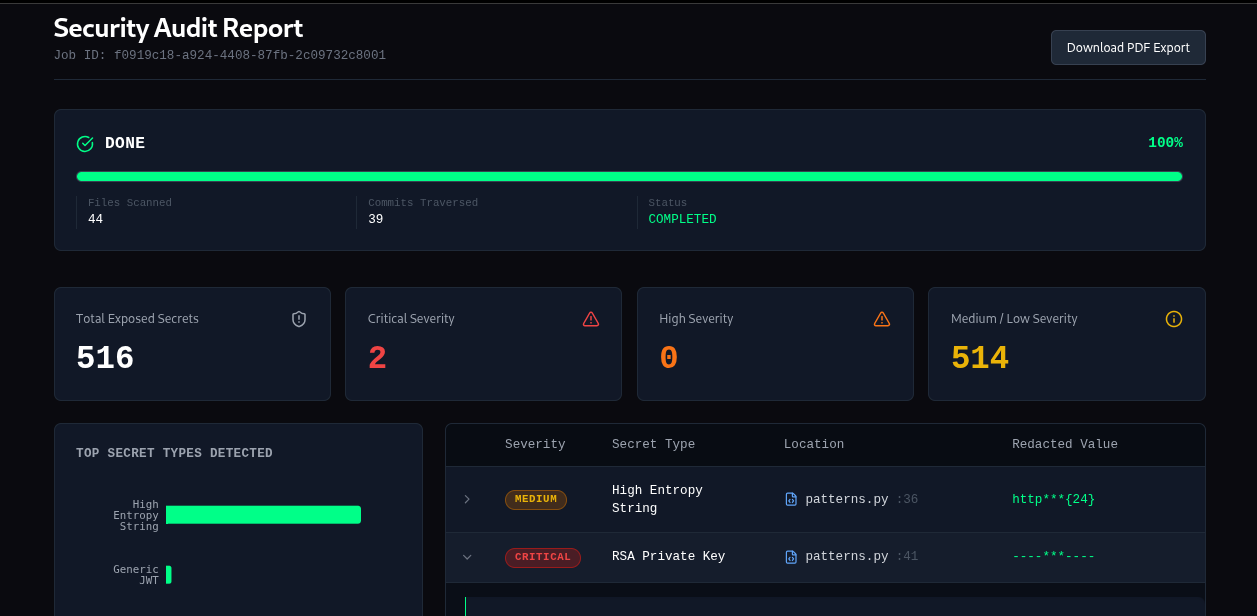
Task: Click the Severity column header
Action: [x=535, y=444]
